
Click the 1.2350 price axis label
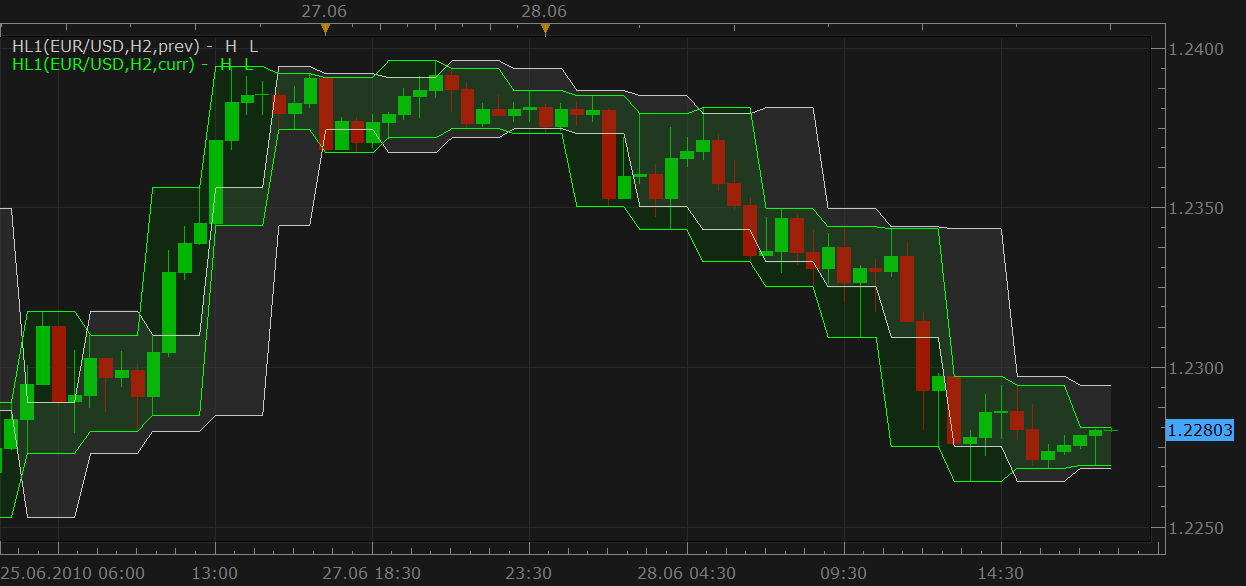pyautogui.click(x=1196, y=208)
